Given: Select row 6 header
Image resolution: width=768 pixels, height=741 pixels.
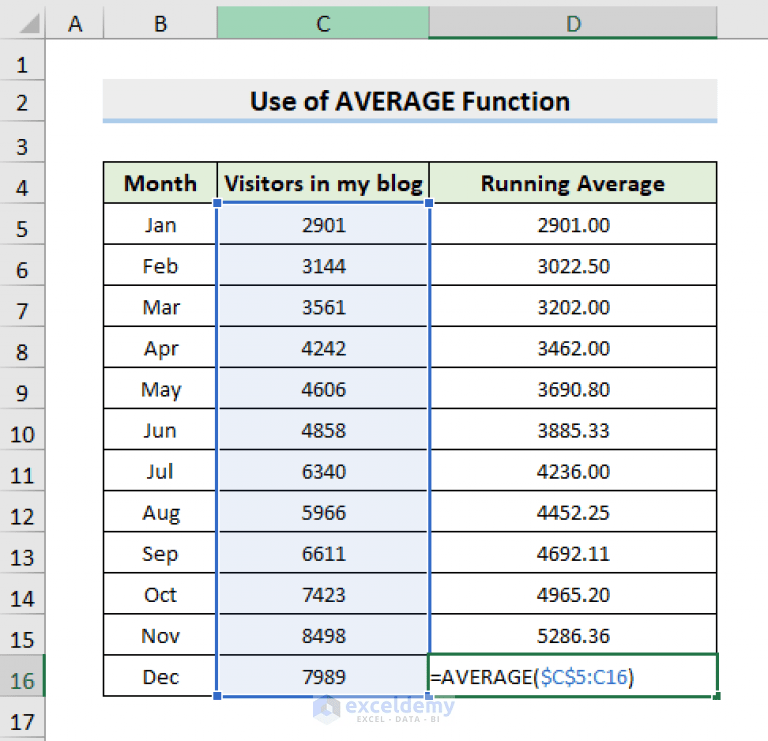Looking at the screenshot, I should (x=22, y=265).
